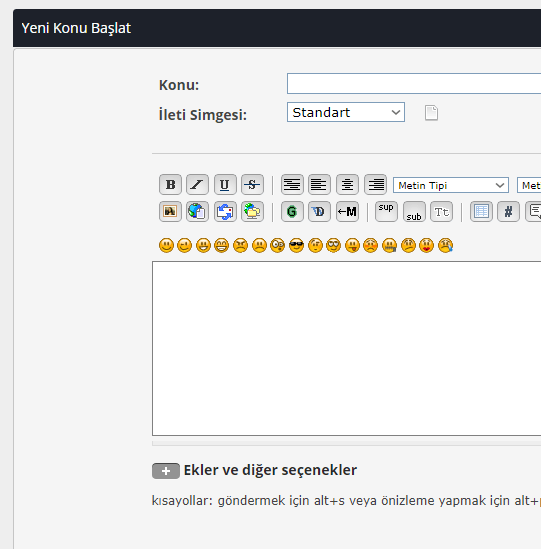541x549 pixels.
Task: Insert the tongue-out smiley
Action: pyautogui.click(x=352, y=245)
